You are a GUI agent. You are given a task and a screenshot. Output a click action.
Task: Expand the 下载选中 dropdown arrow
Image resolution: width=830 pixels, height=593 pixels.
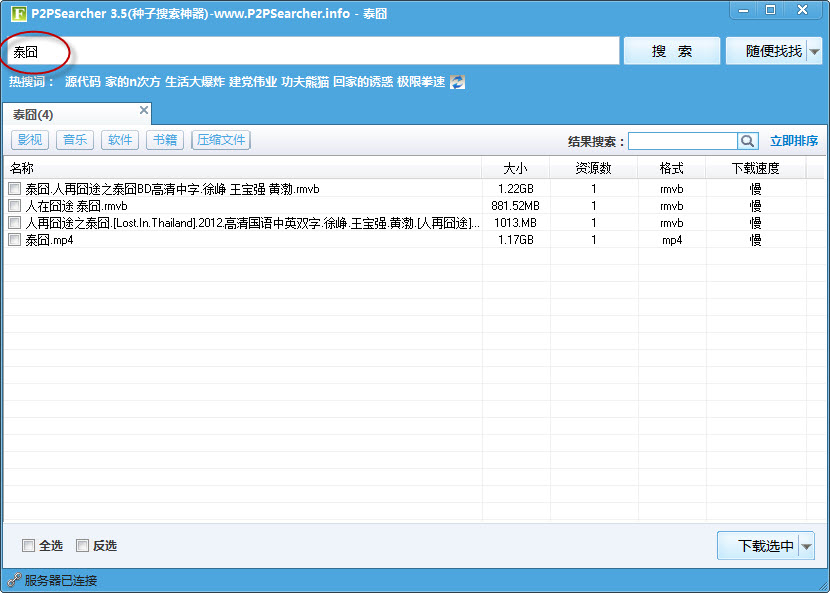806,546
